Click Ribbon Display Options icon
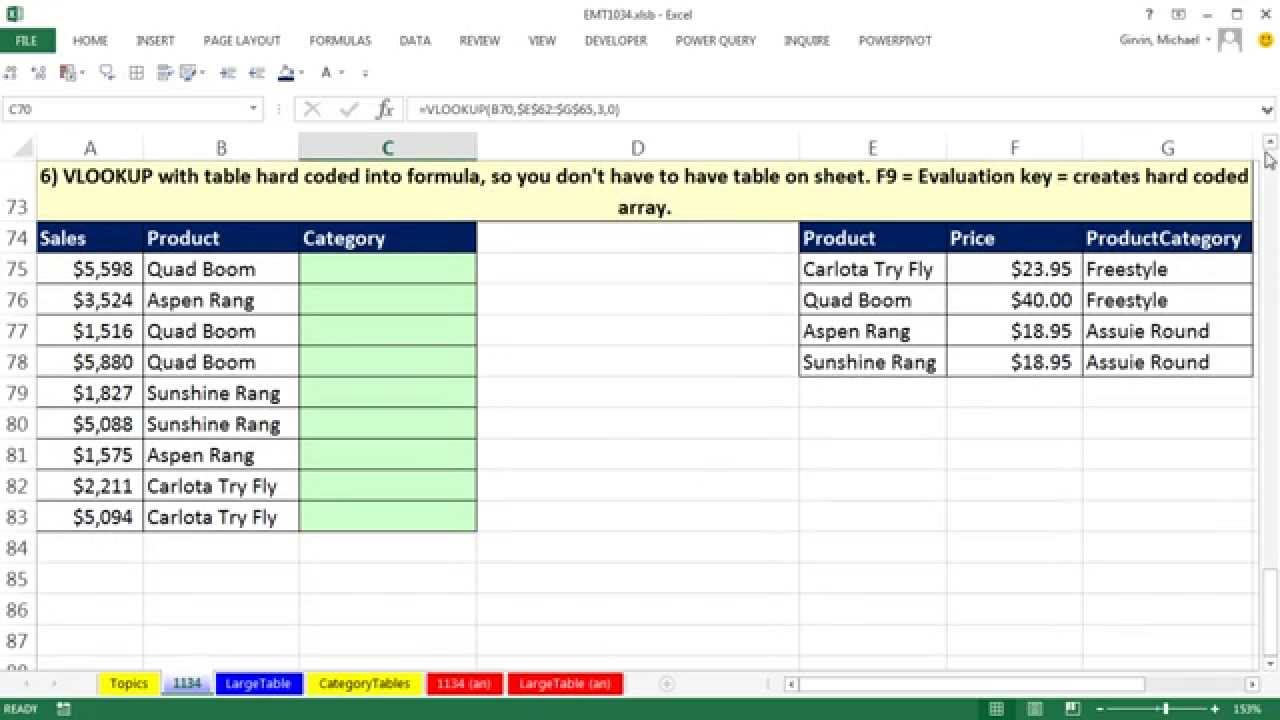The width and height of the screenshot is (1280, 720). coord(1179,14)
